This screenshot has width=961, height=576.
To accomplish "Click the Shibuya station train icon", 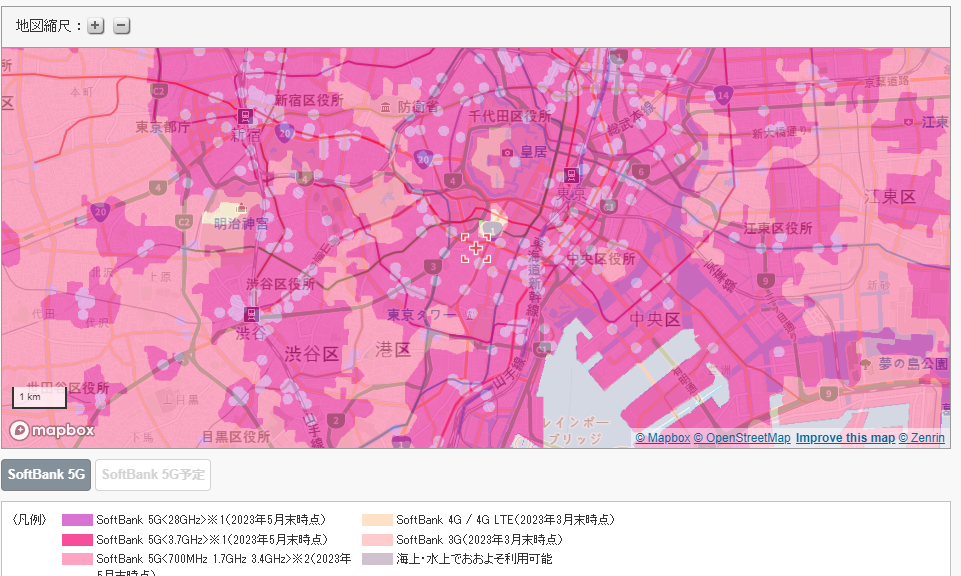I will tap(251, 314).
